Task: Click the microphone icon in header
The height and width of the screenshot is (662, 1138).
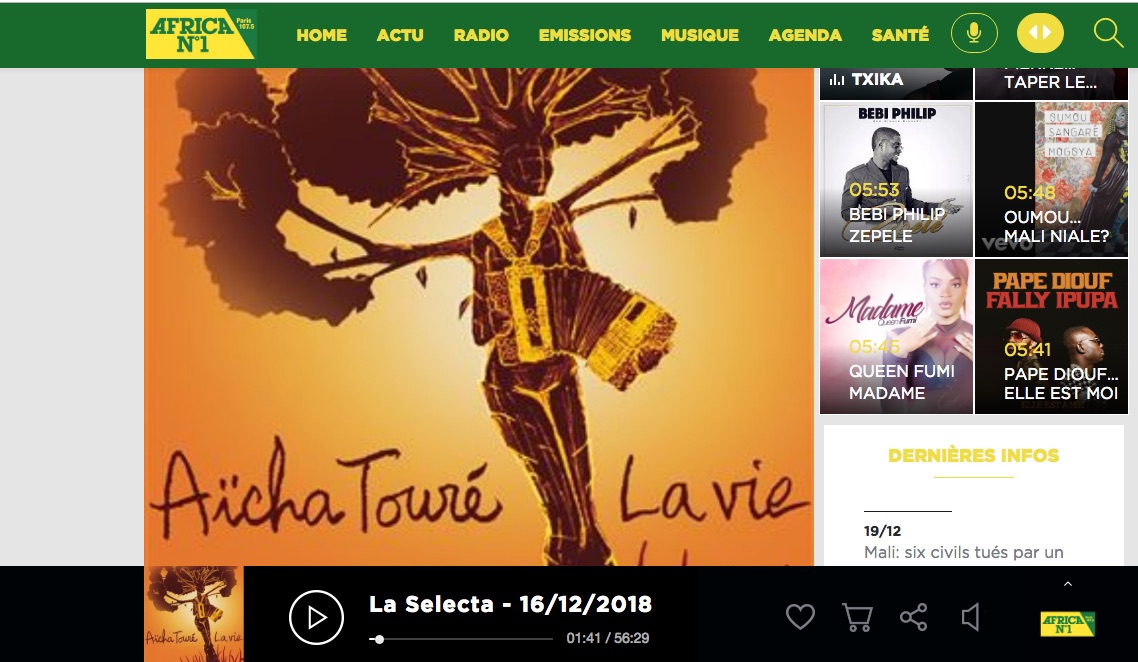Action: (974, 33)
